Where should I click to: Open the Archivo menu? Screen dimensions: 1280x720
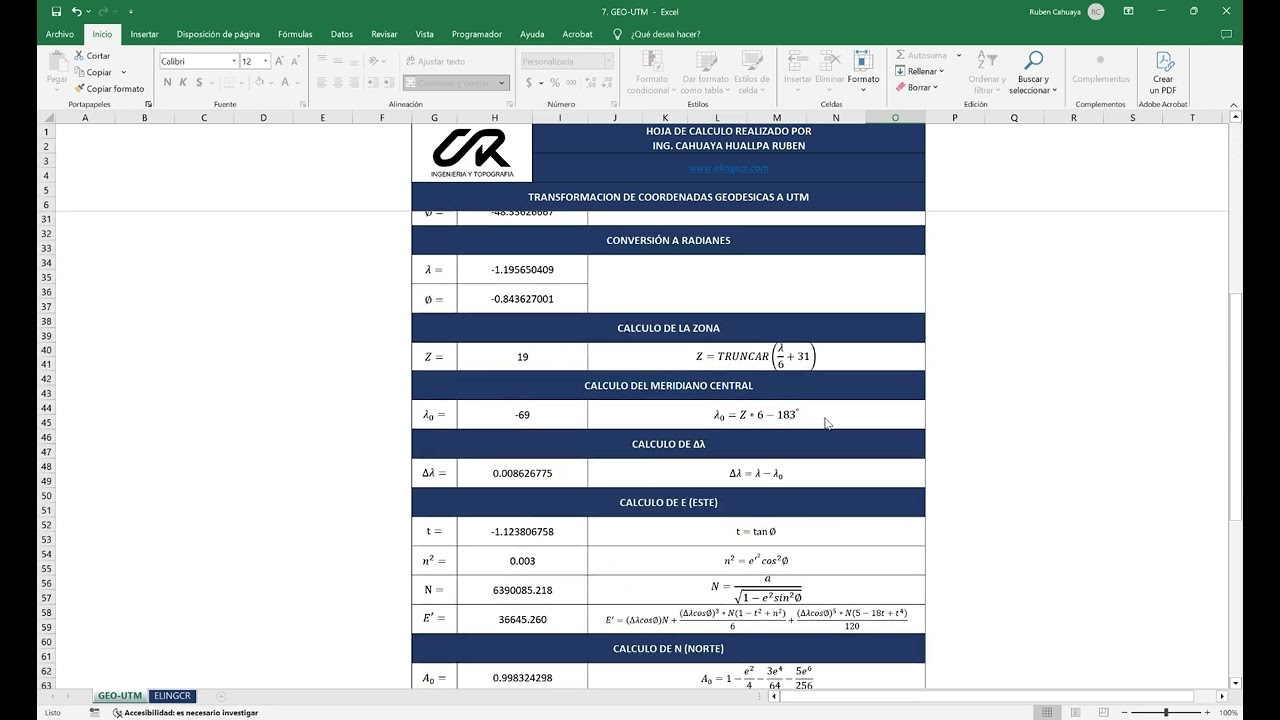[60, 34]
